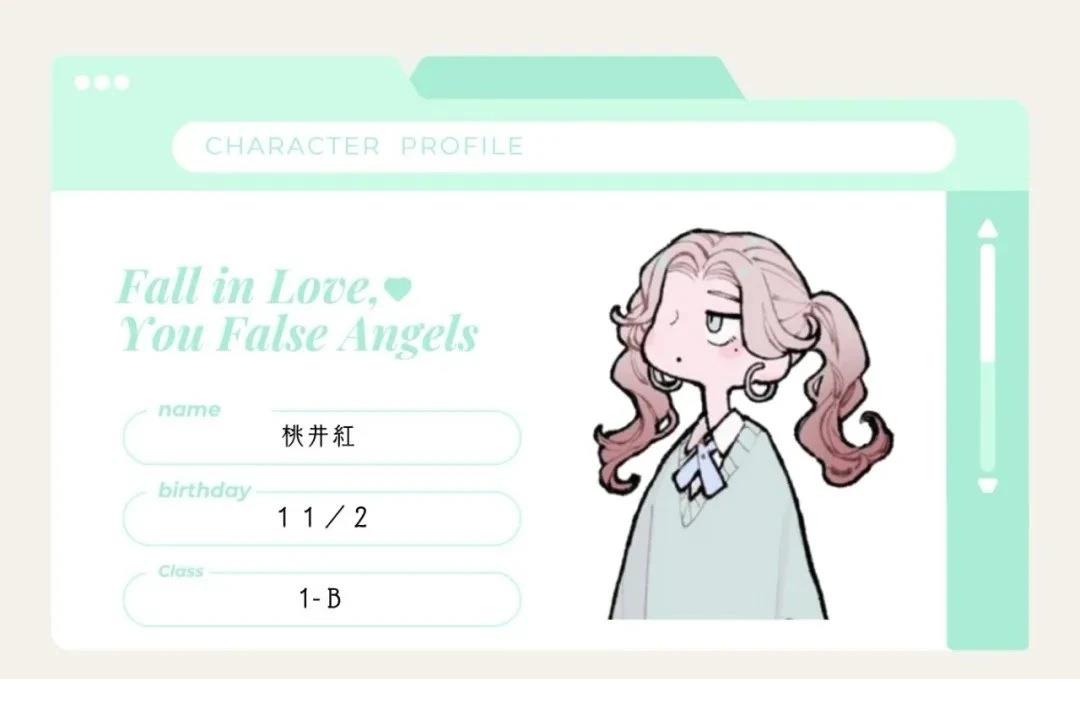Click the third white window dot
This screenshot has height=709, width=1080.
click(122, 83)
